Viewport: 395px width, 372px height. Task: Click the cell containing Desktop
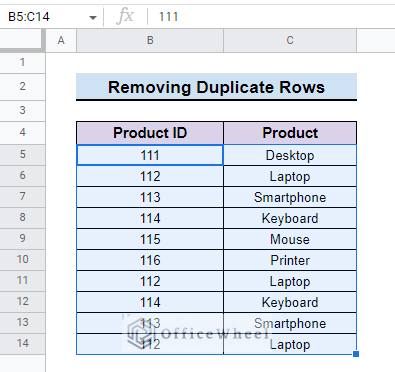tap(290, 155)
